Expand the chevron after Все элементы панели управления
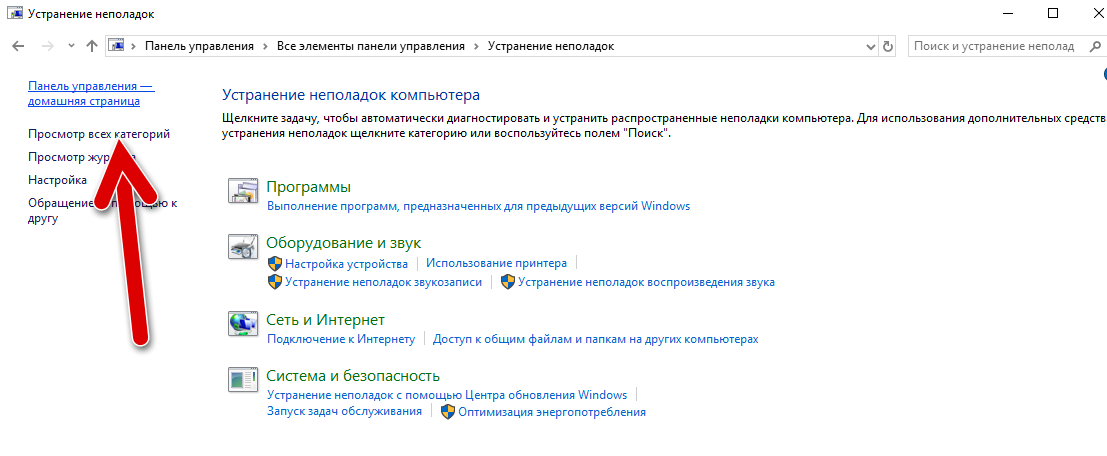Viewport: 1107px width, 456px height. (477, 46)
